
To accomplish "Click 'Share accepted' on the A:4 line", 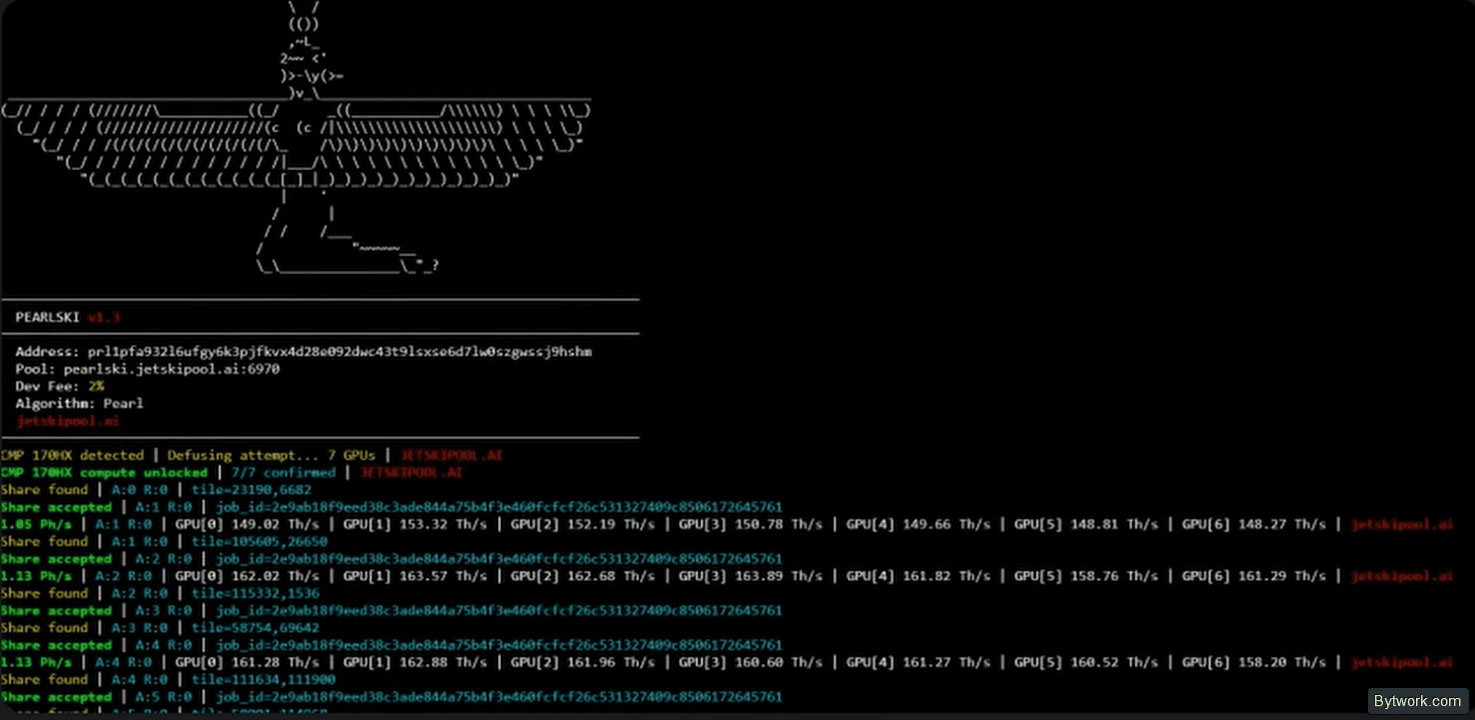I will point(56,645).
